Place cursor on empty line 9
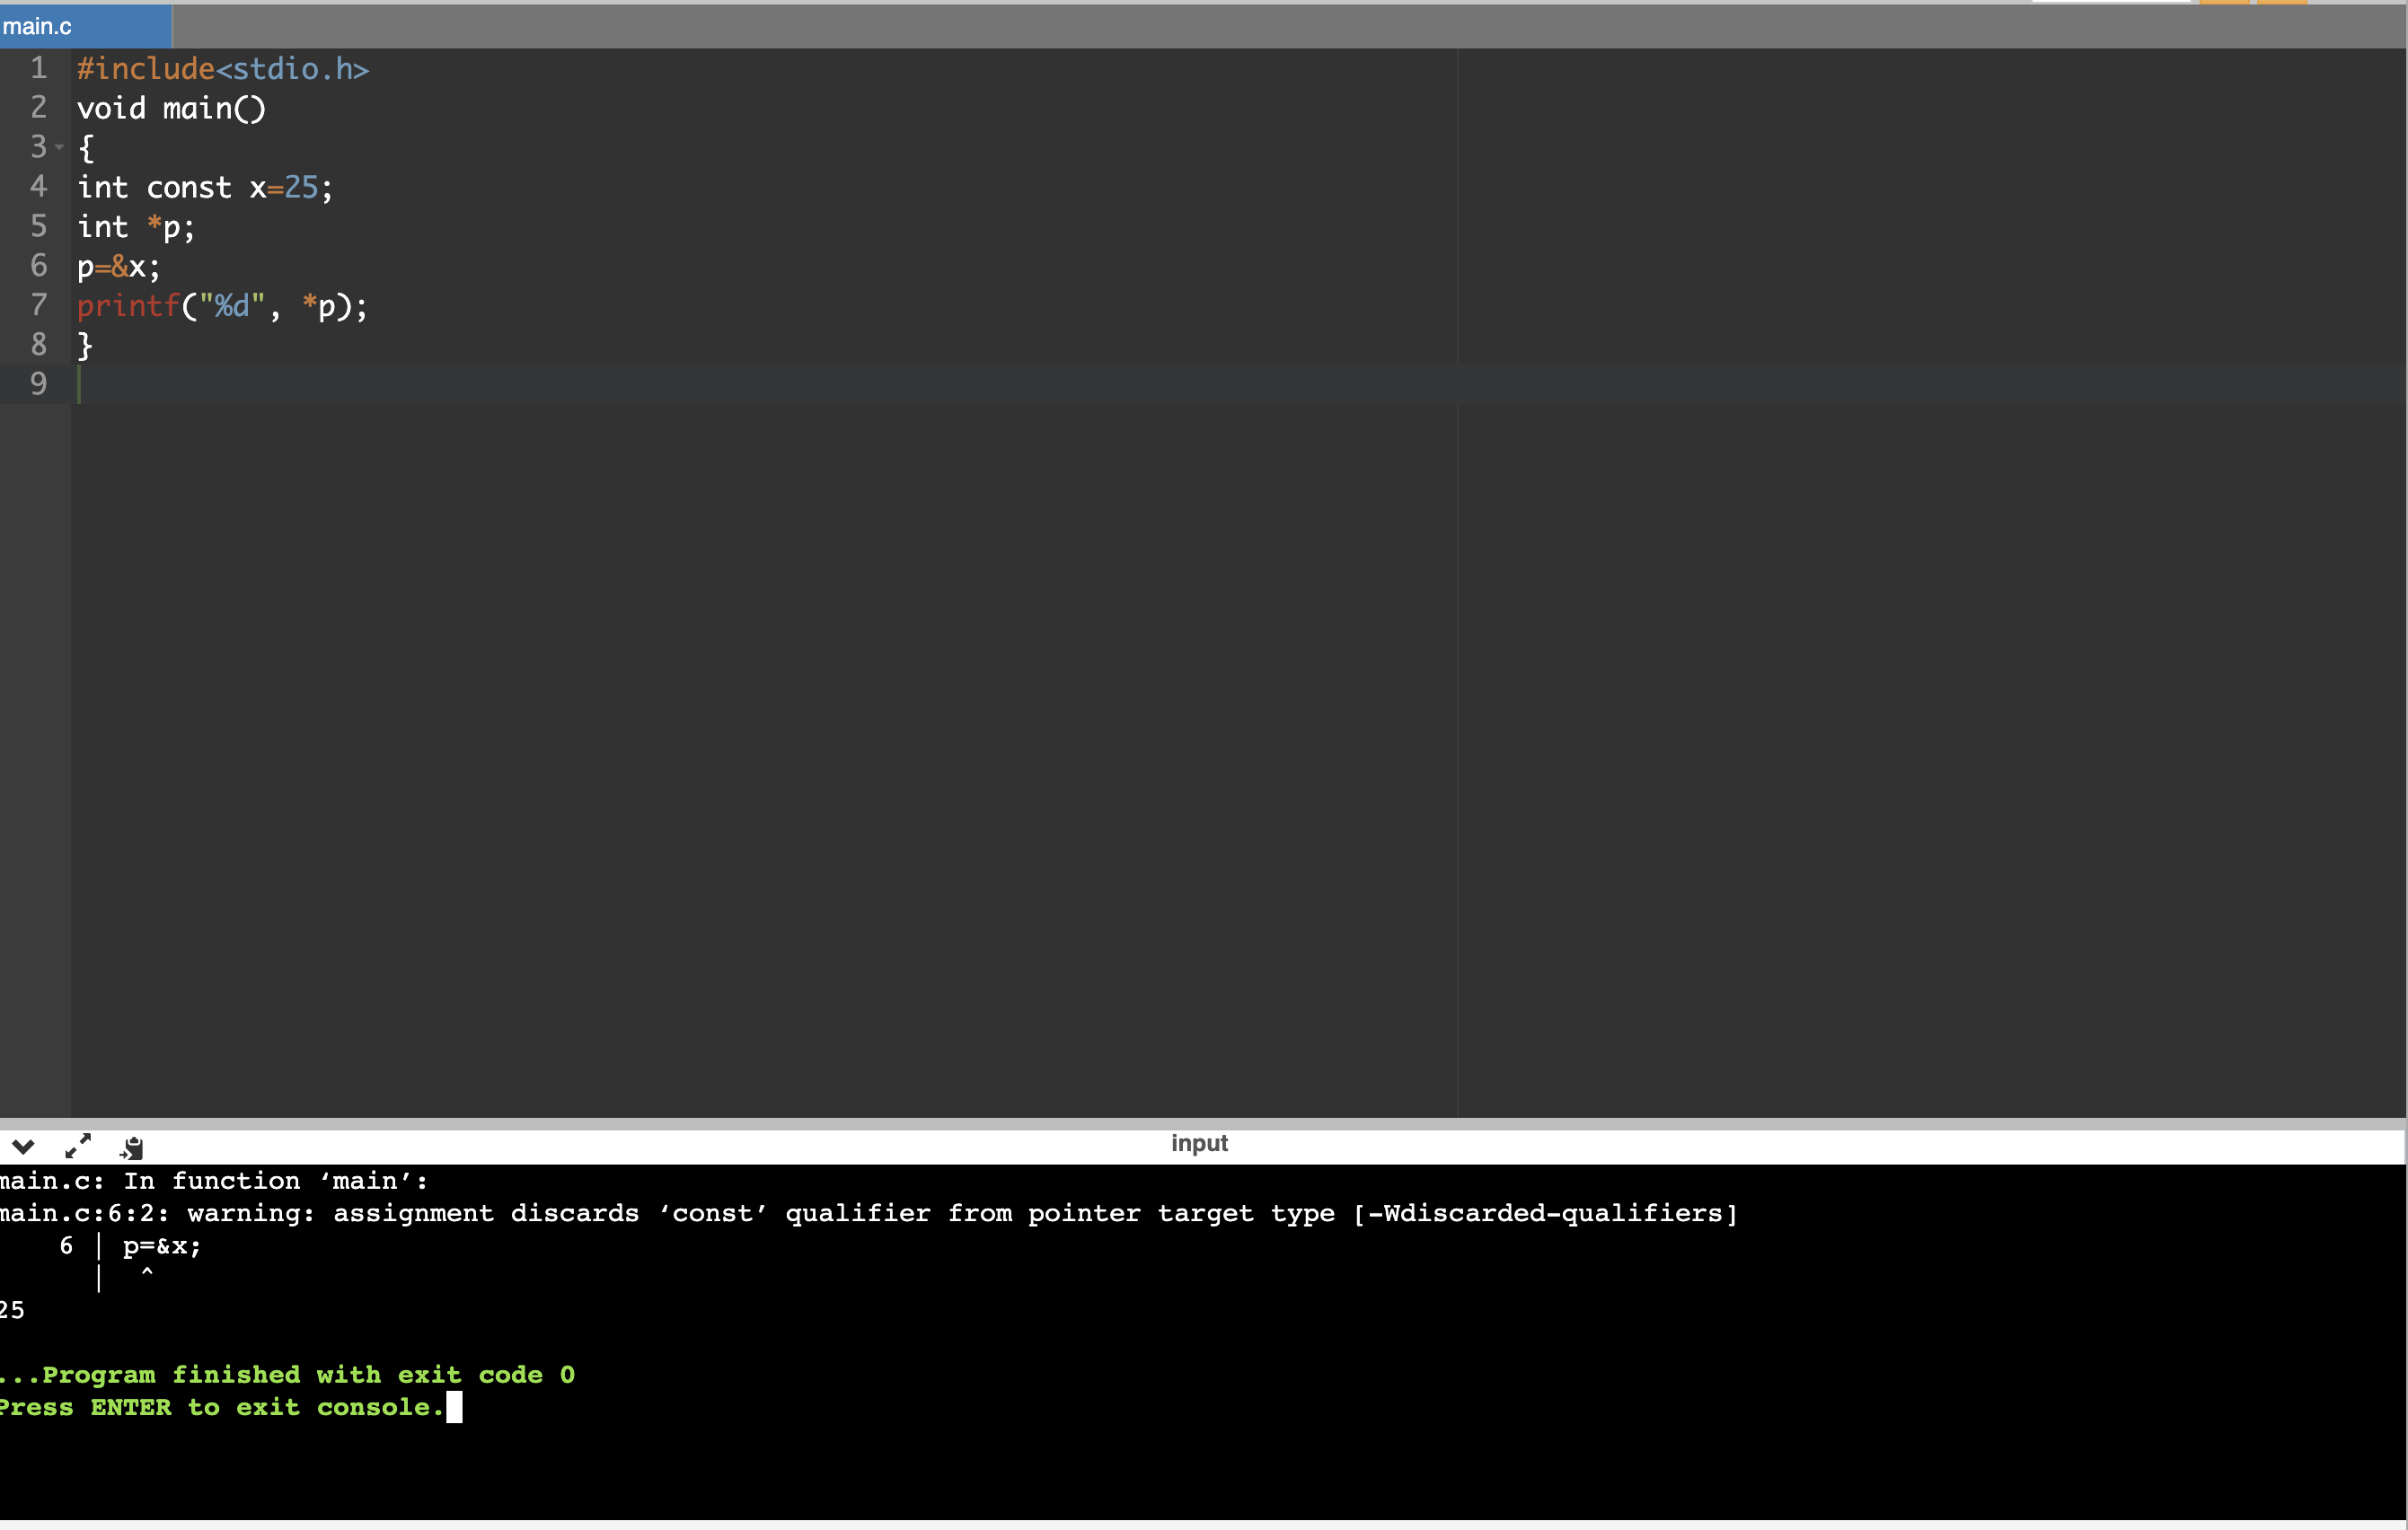 pyautogui.click(x=1238, y=384)
